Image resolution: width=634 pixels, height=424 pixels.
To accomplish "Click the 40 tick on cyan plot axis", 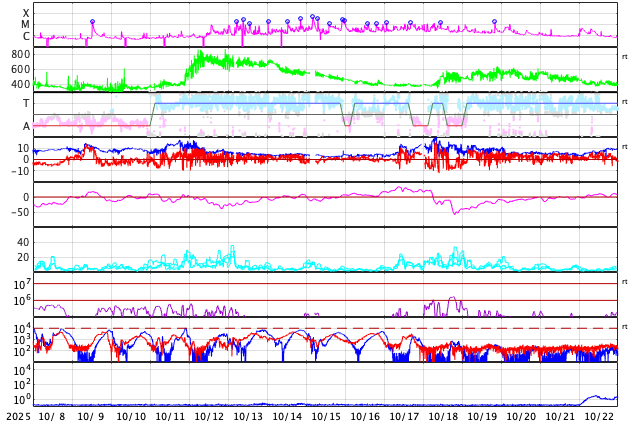I will 22,242.
